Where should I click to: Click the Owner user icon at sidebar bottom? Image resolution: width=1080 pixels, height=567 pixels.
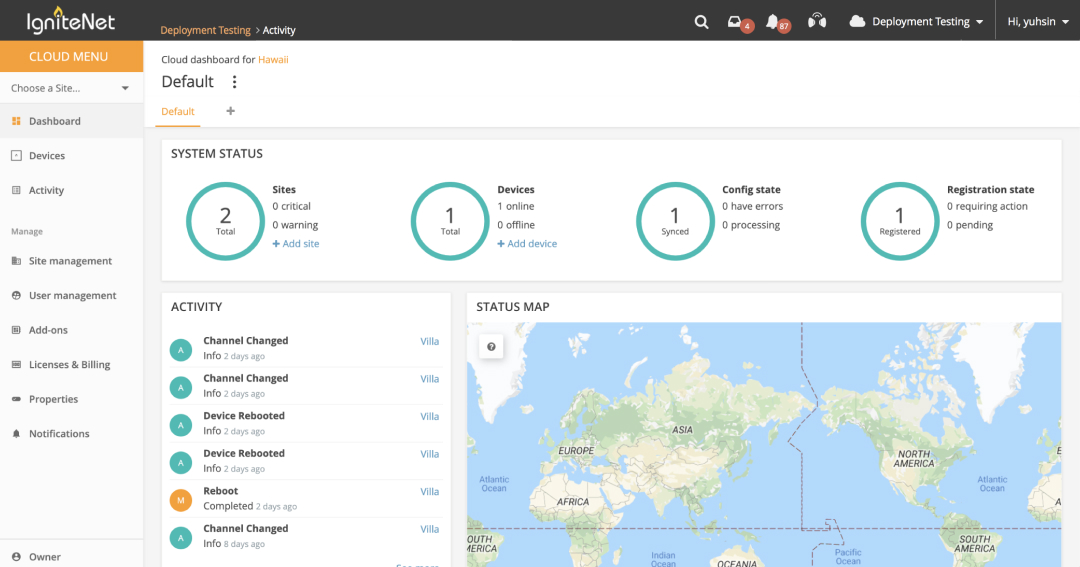coord(17,557)
